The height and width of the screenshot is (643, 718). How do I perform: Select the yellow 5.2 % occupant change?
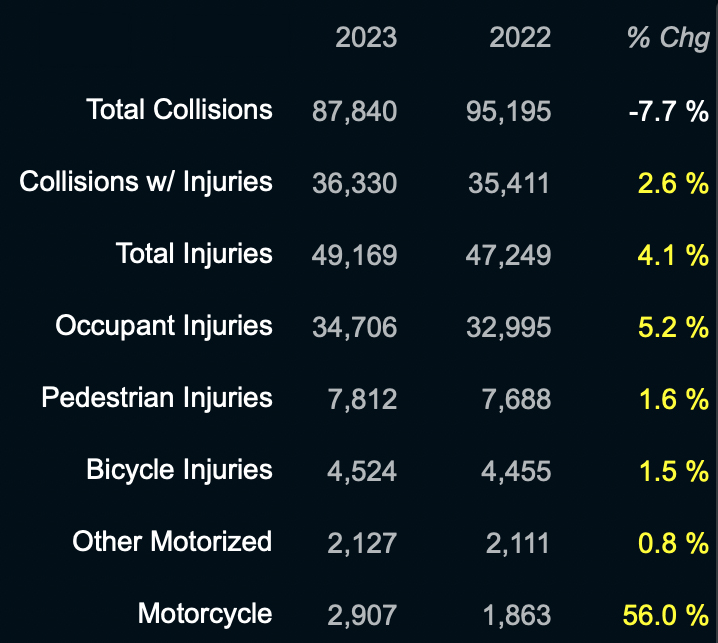[x=673, y=327]
